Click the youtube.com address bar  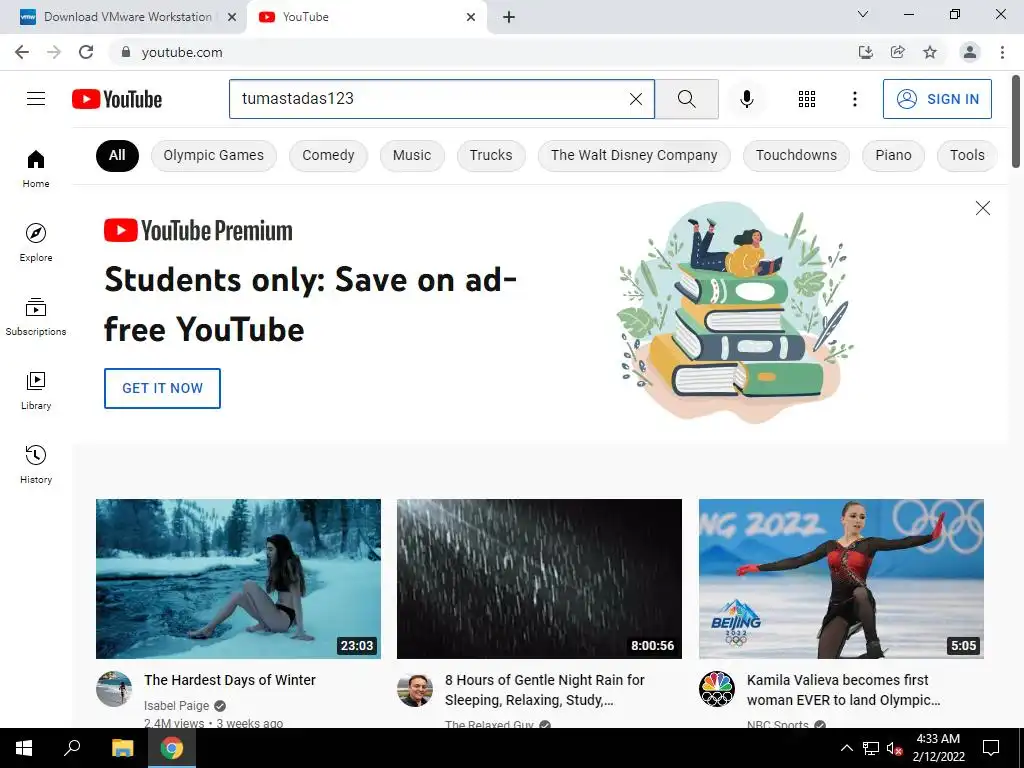click(483, 52)
